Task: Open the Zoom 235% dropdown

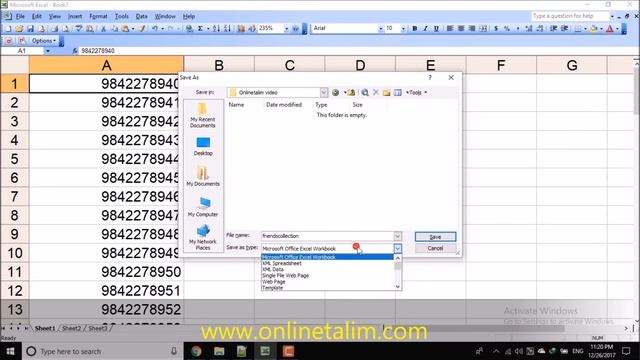Action: (x=287, y=29)
